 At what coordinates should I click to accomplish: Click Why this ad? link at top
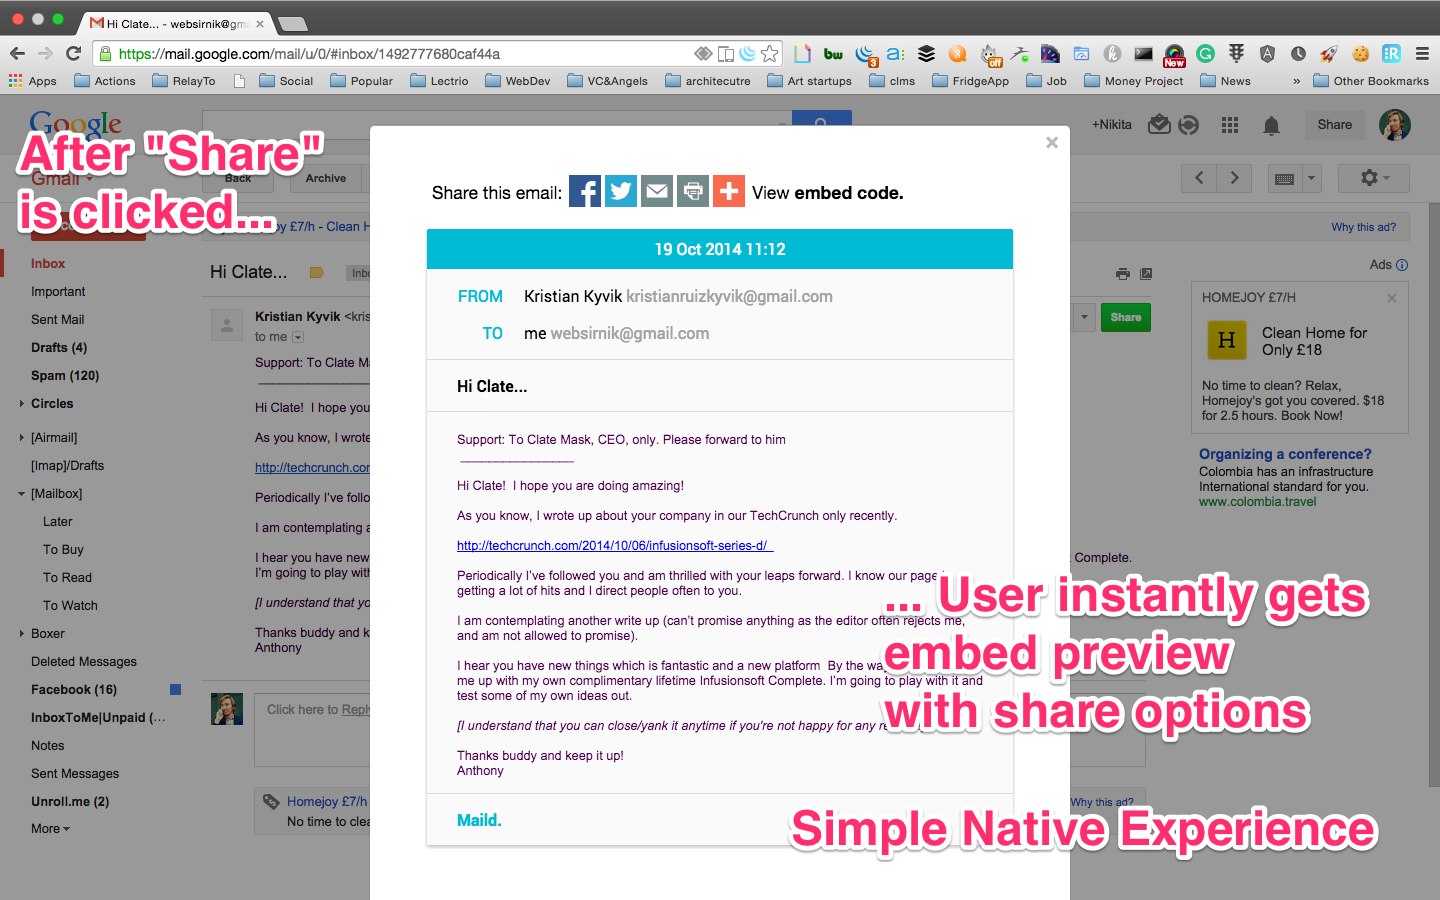pyautogui.click(x=1363, y=227)
